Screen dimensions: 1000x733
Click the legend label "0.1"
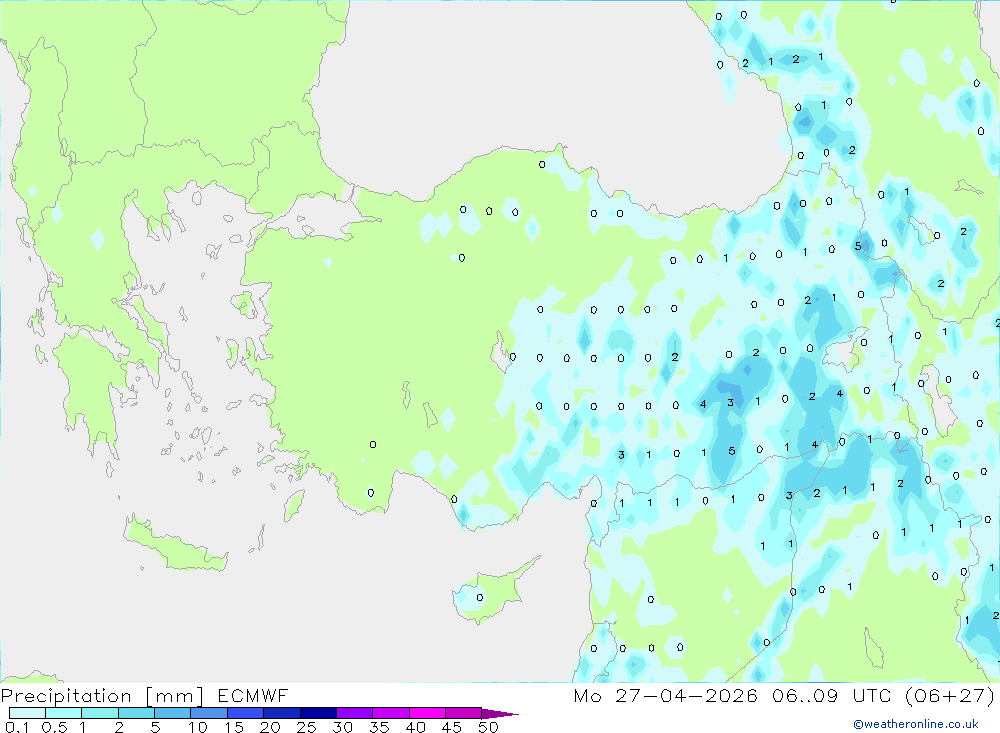pyautogui.click(x=17, y=727)
